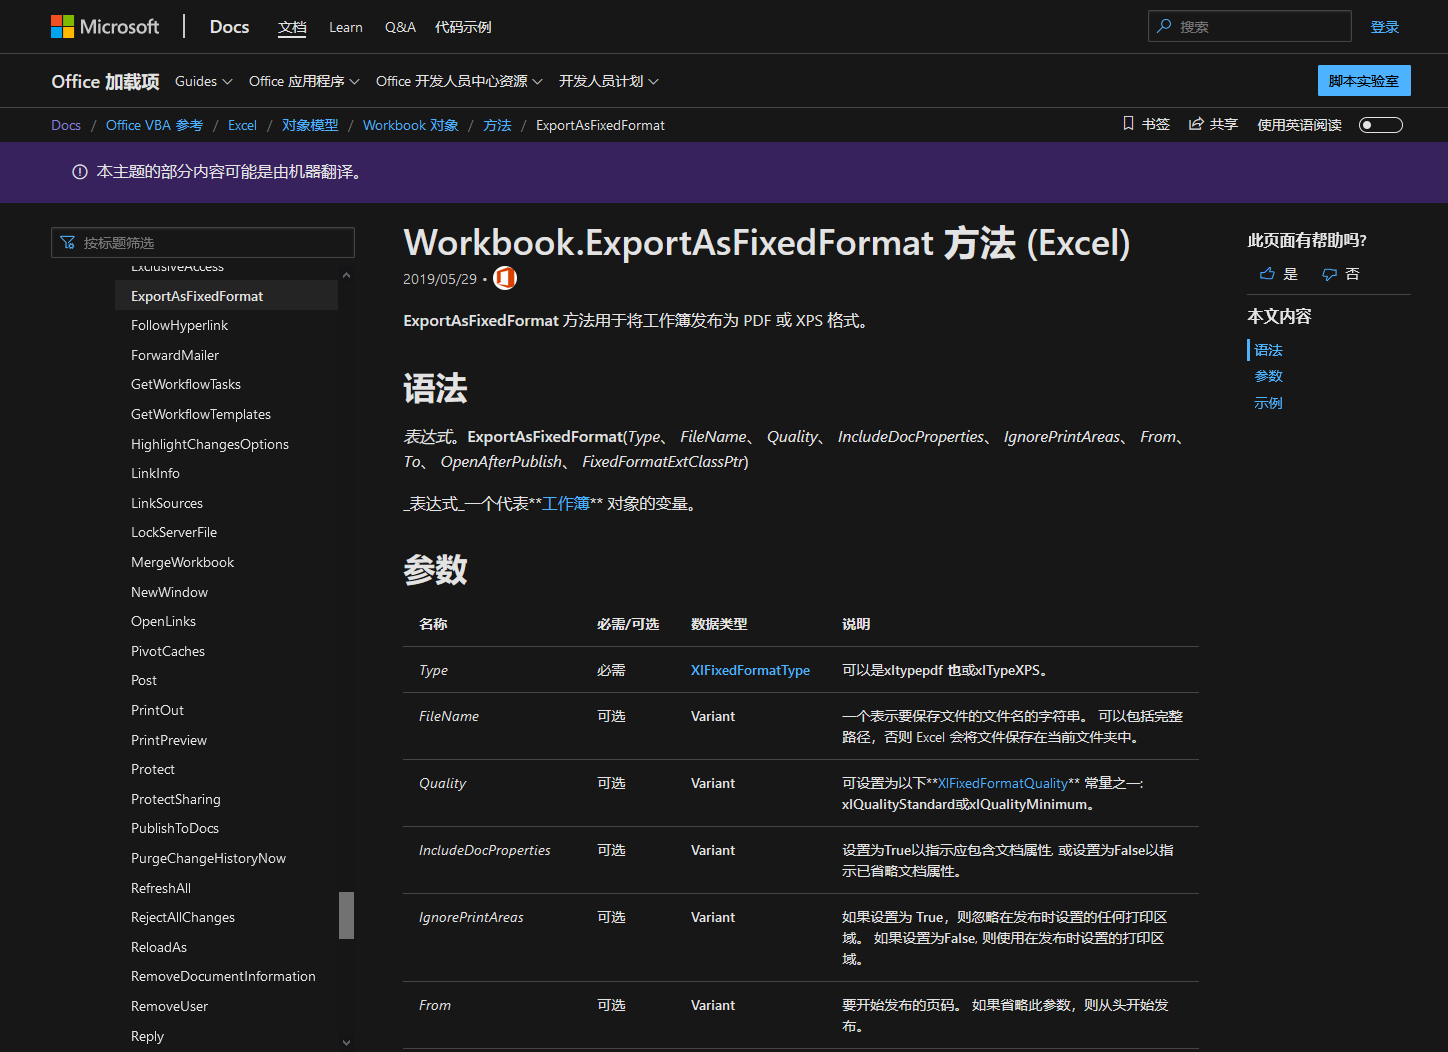Open HighlightChangesOptions in the sidebar

click(210, 444)
